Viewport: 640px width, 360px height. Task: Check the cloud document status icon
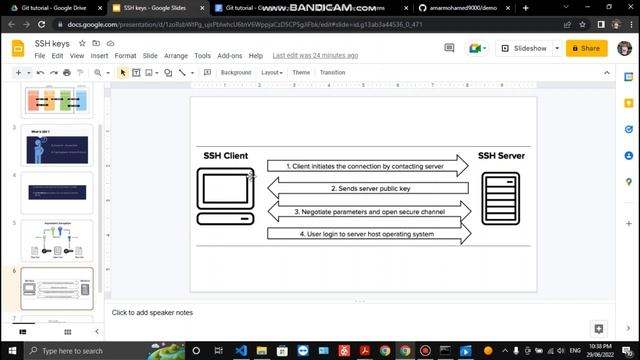pos(110,43)
